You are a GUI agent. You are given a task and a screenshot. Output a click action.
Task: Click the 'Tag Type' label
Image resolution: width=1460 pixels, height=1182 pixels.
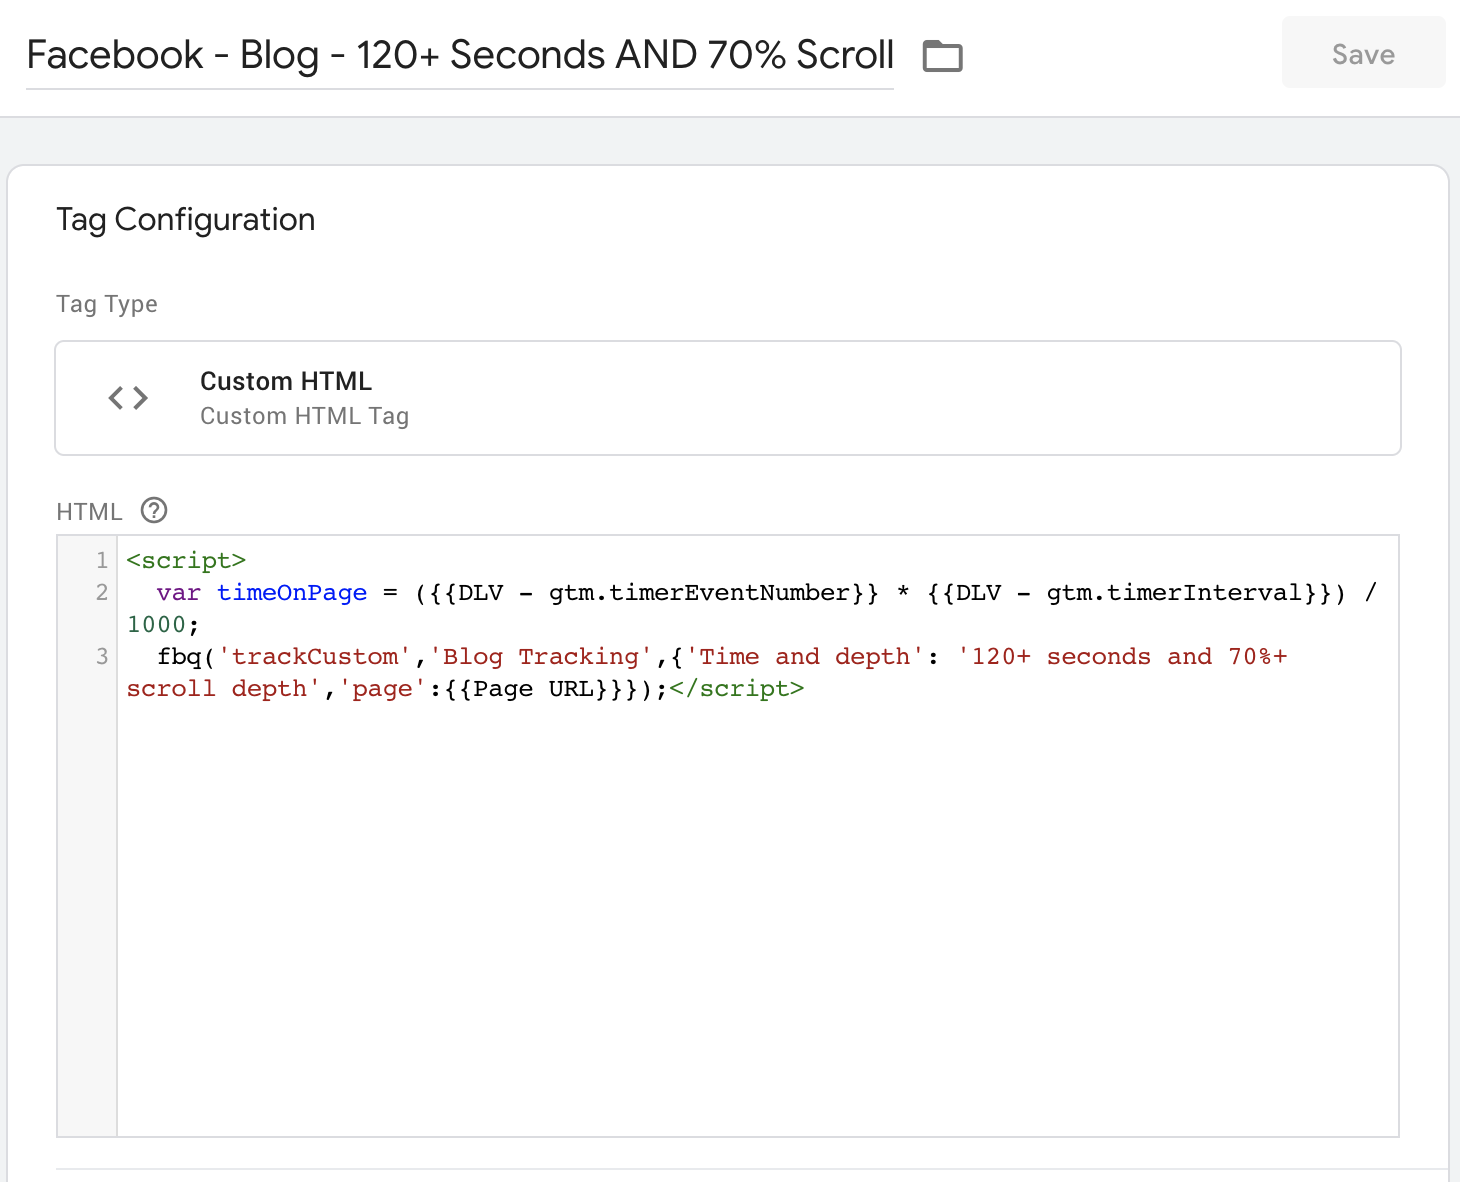[x=107, y=304]
